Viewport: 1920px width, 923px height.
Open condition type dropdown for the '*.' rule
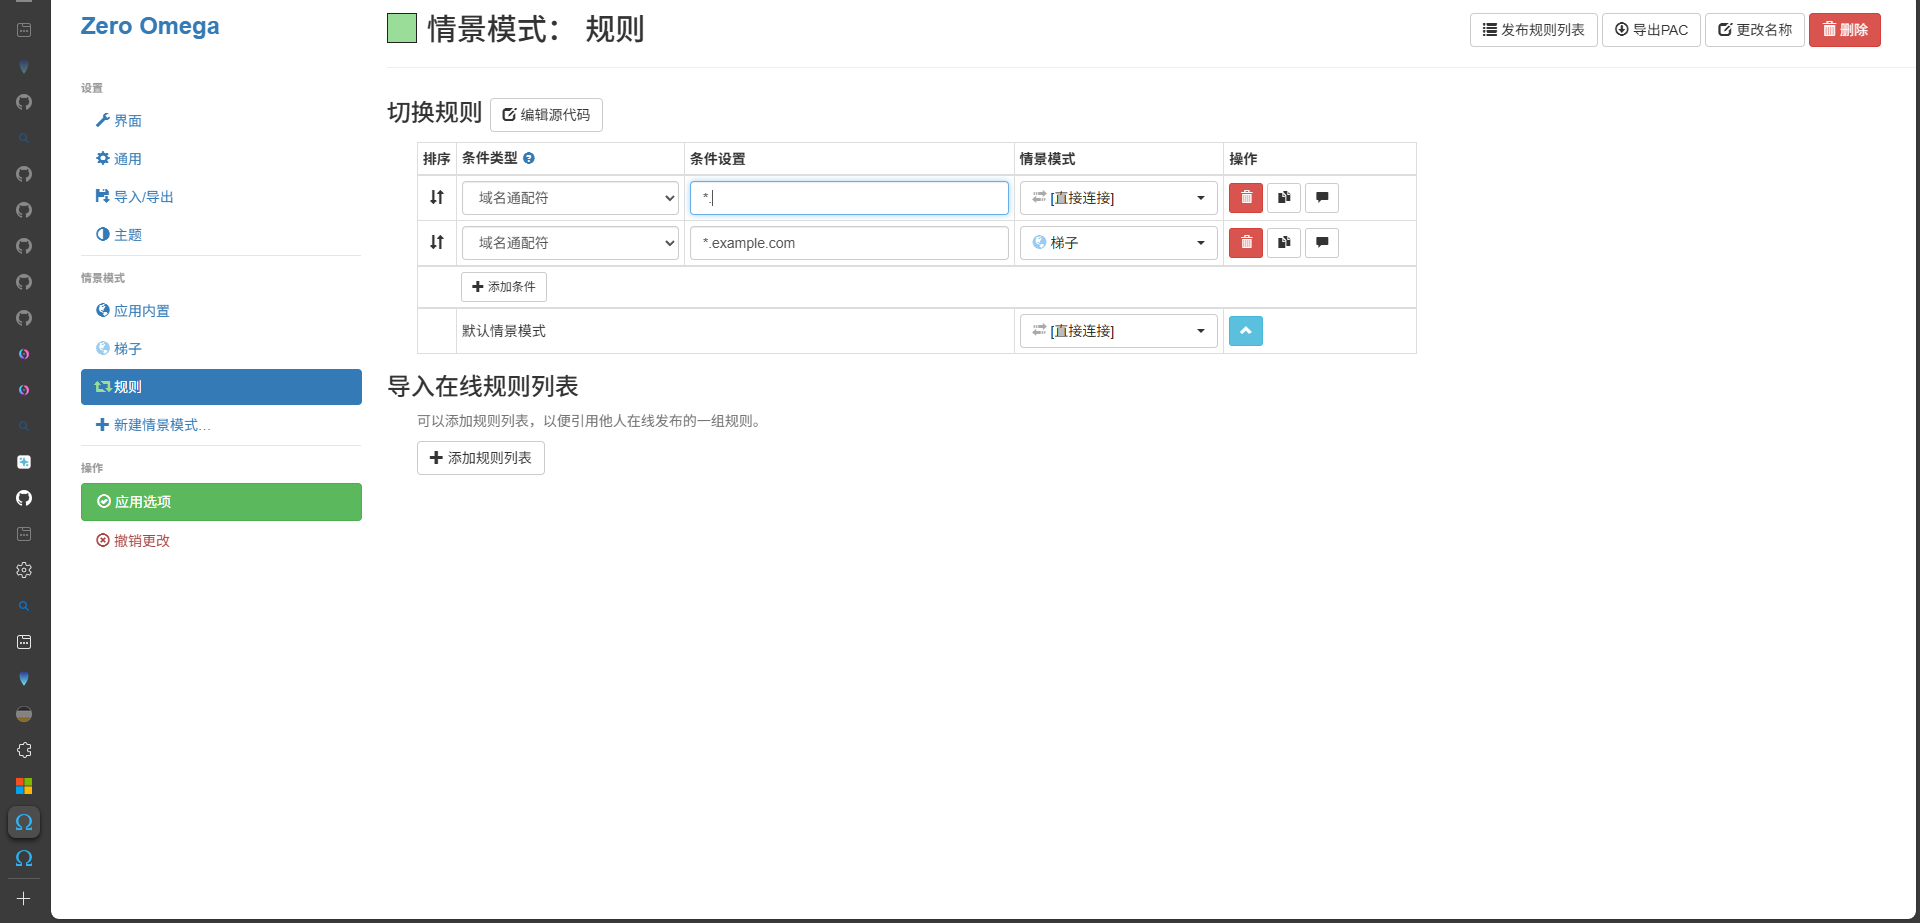(x=570, y=198)
